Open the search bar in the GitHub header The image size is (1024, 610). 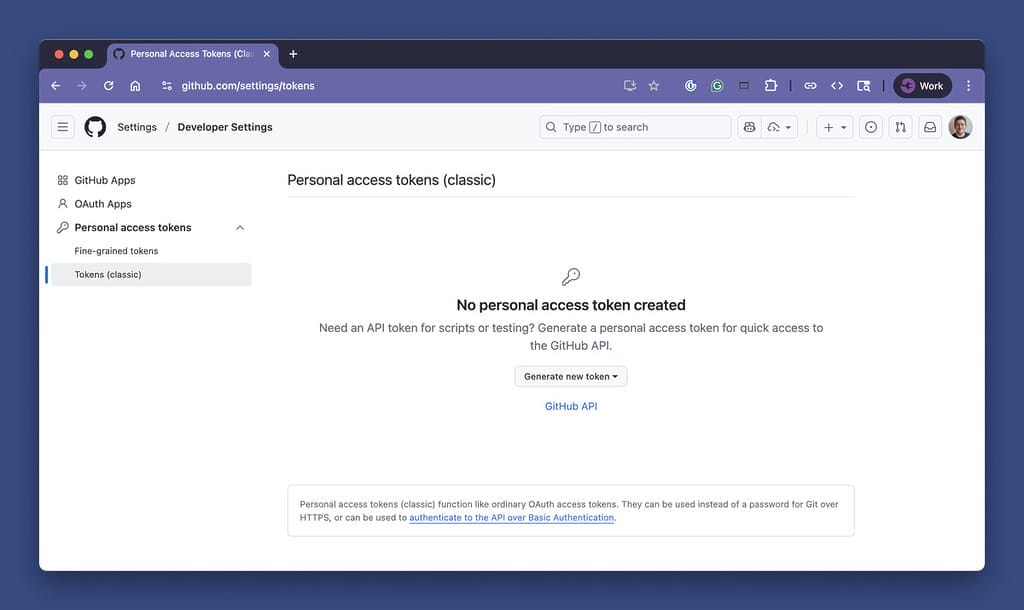[635, 127]
